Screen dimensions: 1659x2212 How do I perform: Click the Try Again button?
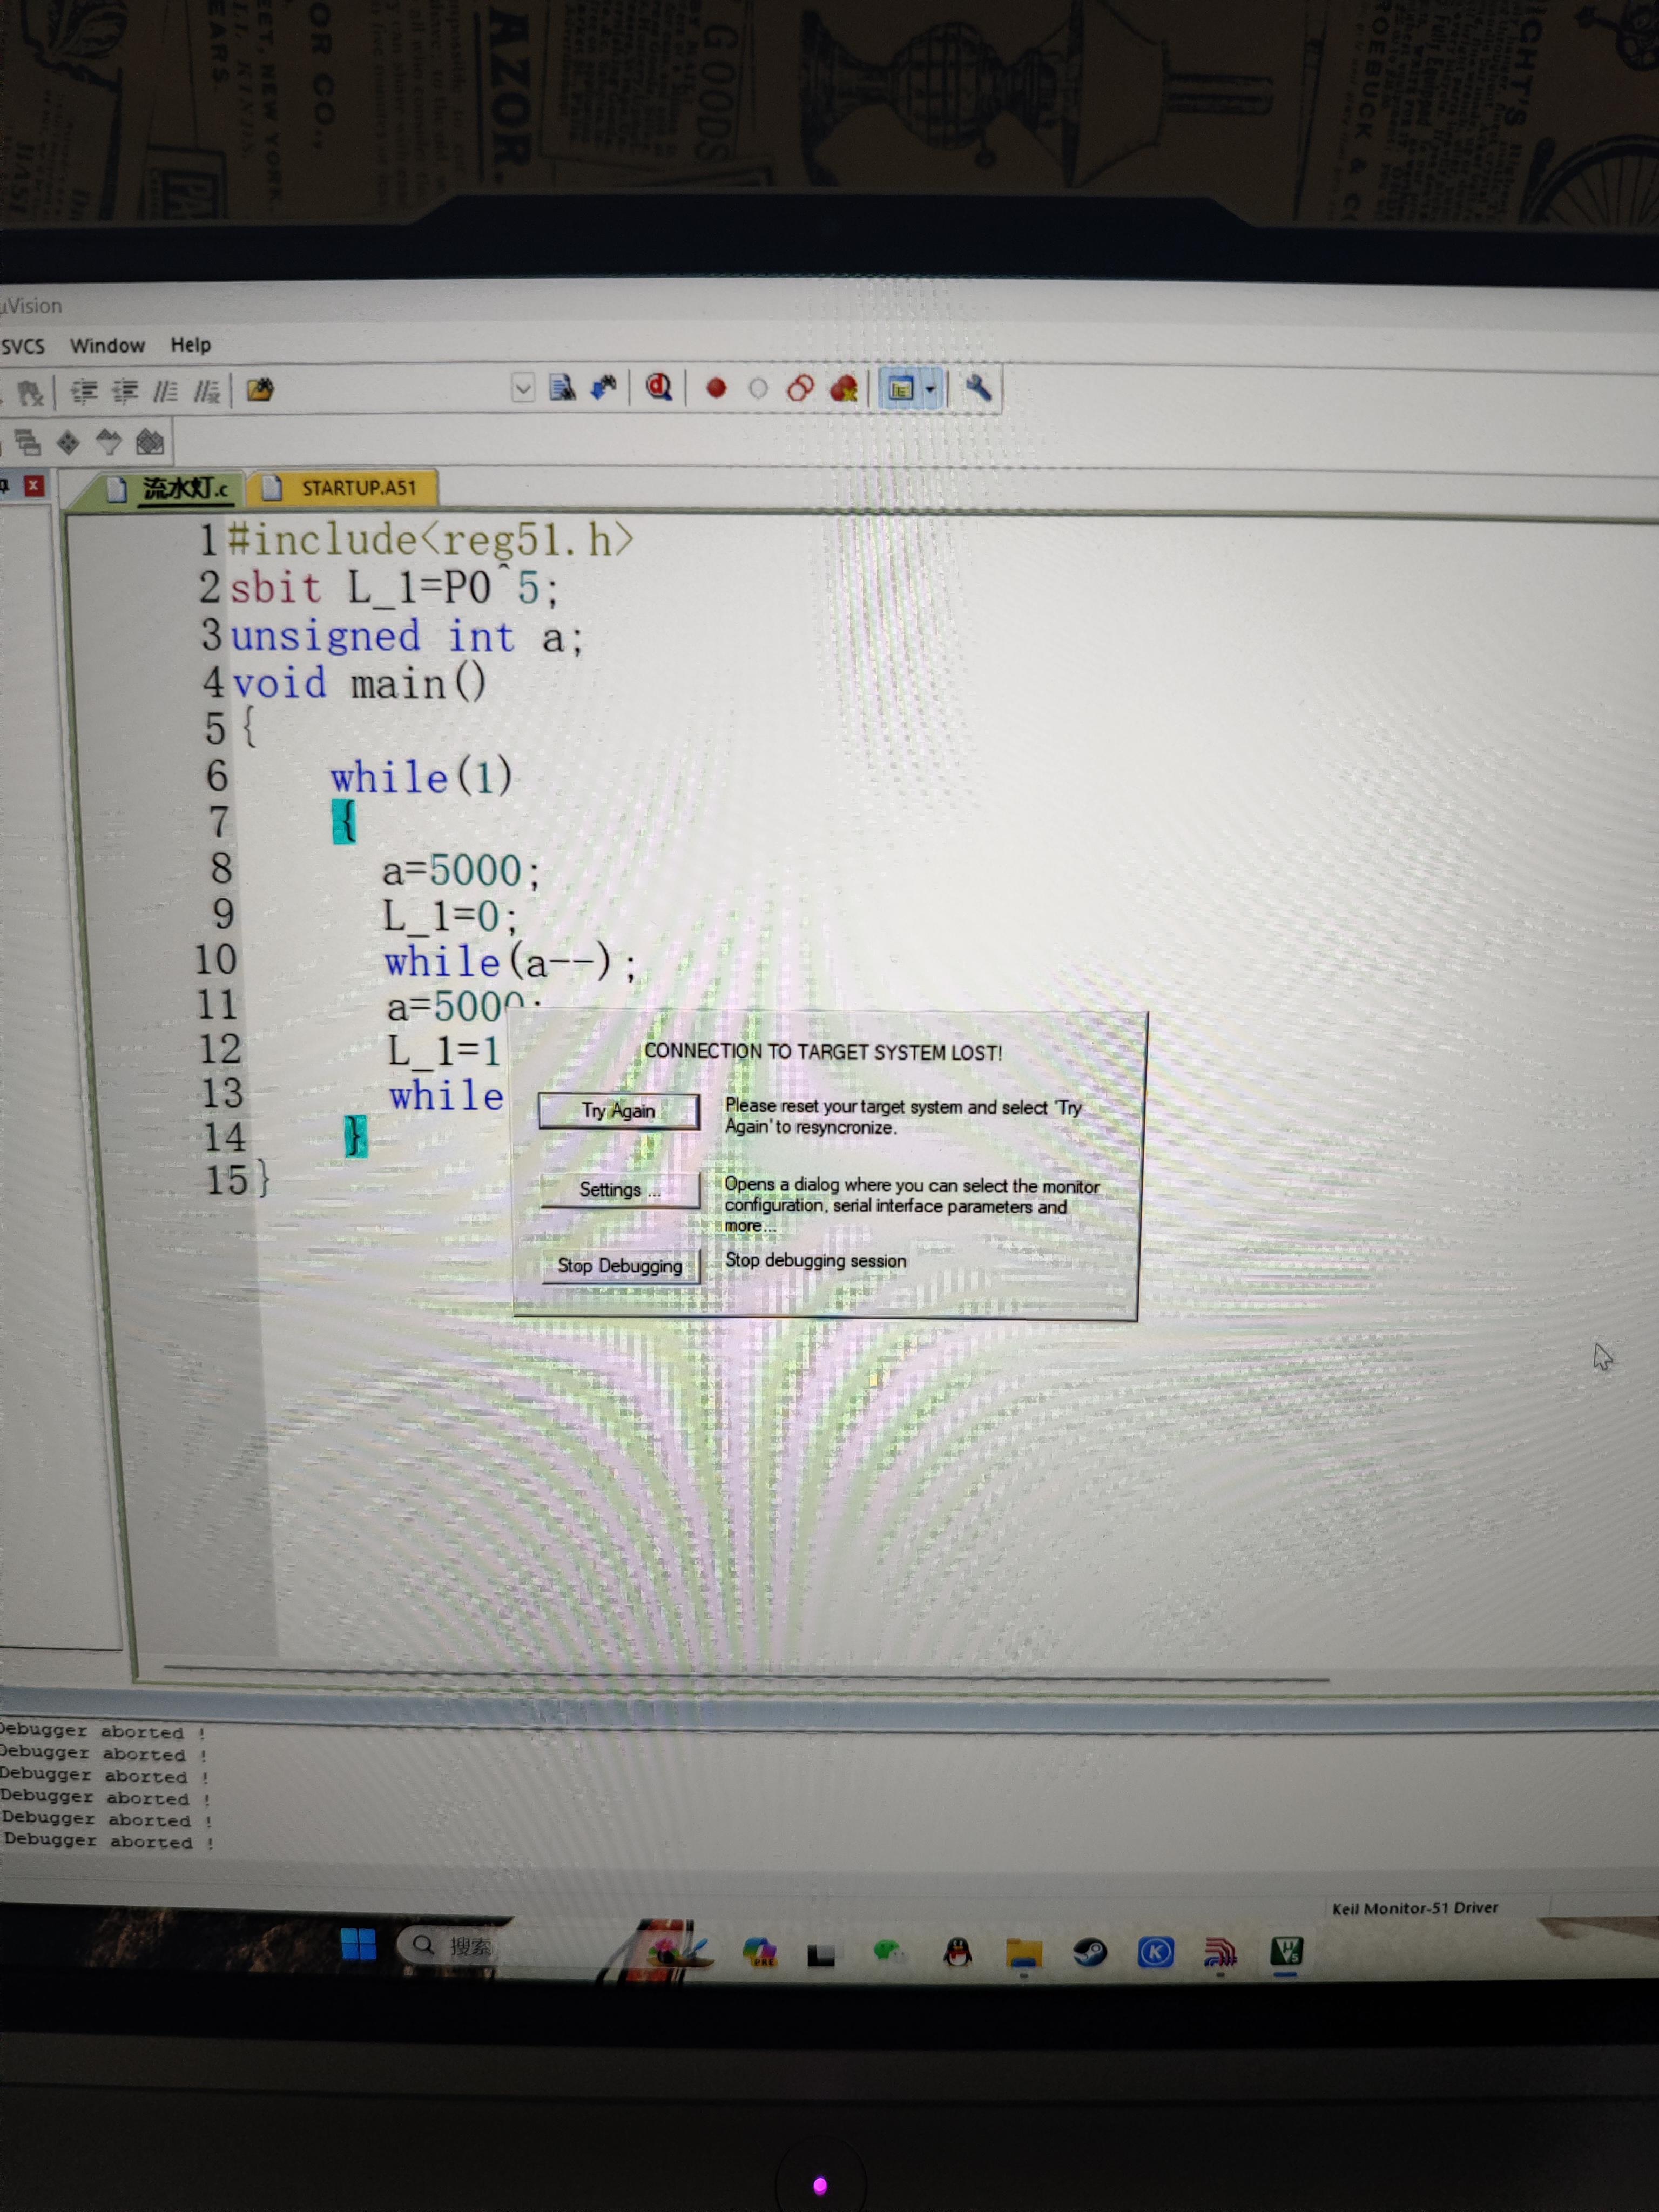click(x=618, y=1110)
